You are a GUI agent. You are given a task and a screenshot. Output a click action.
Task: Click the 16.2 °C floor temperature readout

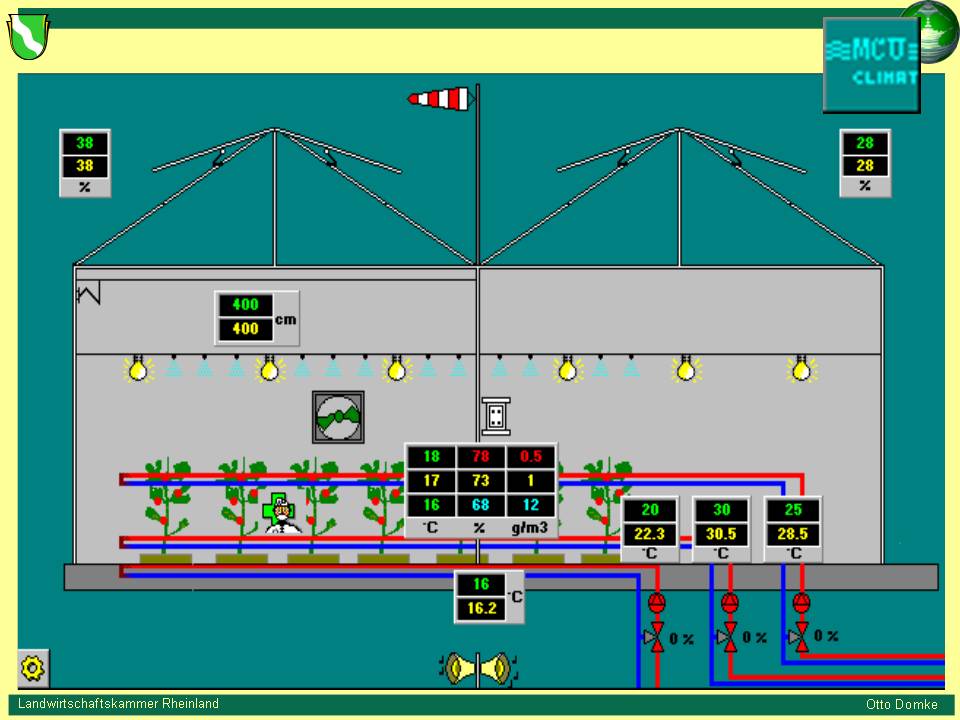(x=481, y=607)
